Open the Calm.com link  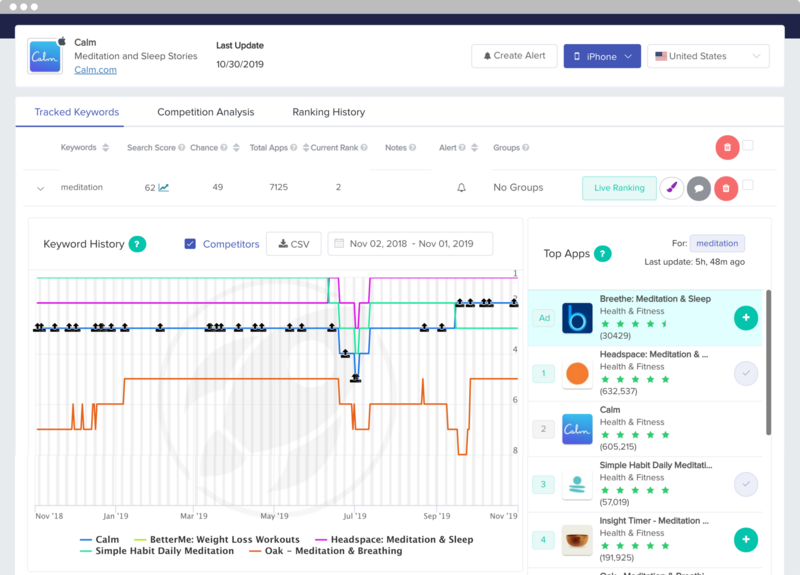point(95,70)
